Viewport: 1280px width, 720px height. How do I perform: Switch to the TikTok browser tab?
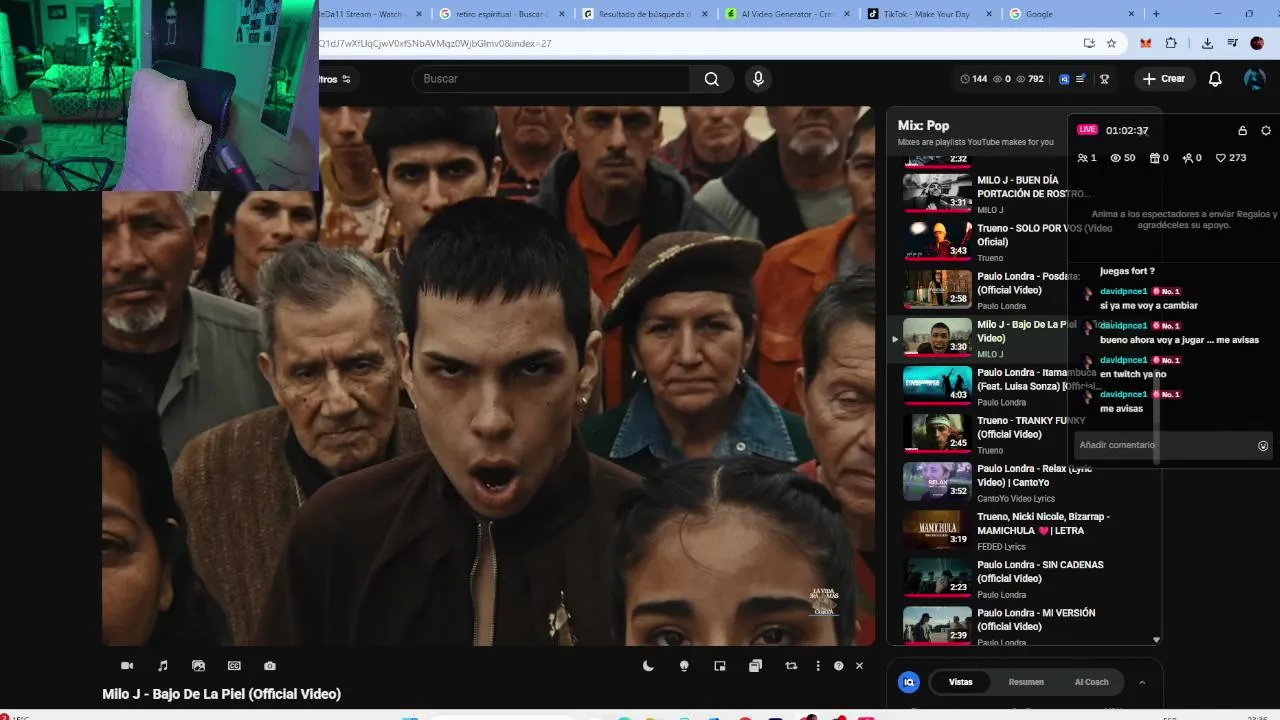931,14
